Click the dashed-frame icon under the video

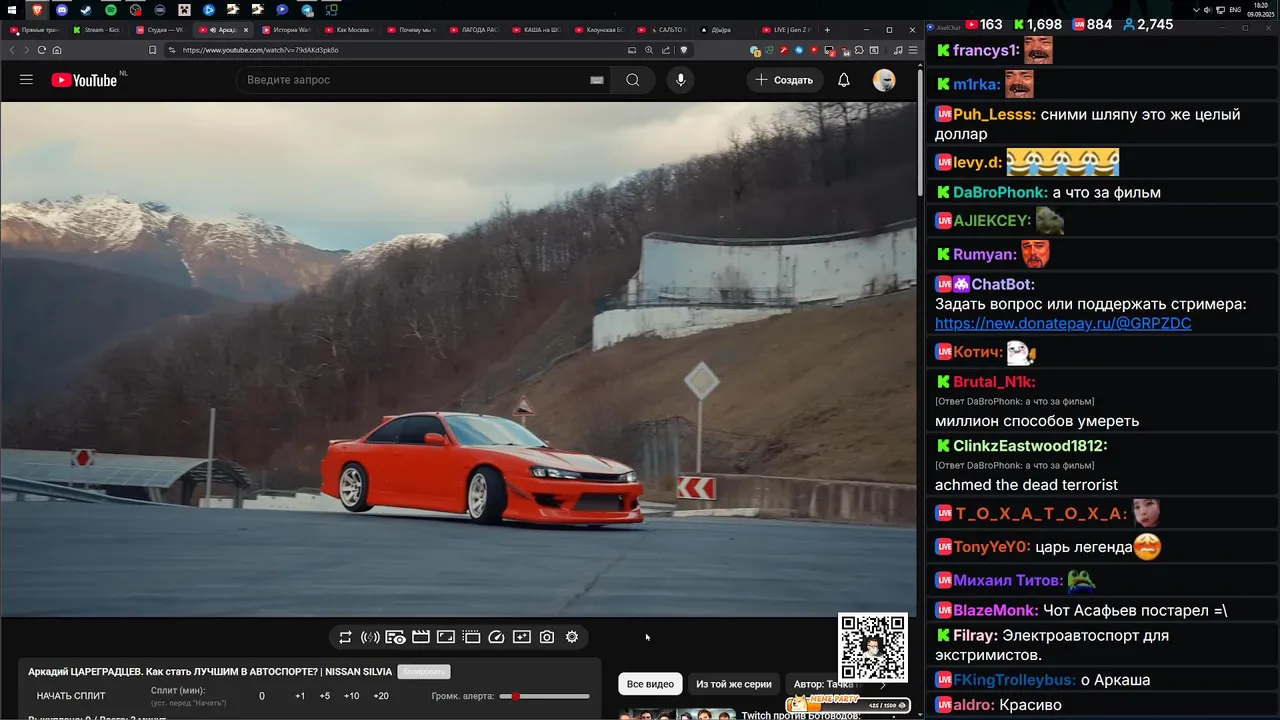pos(471,637)
